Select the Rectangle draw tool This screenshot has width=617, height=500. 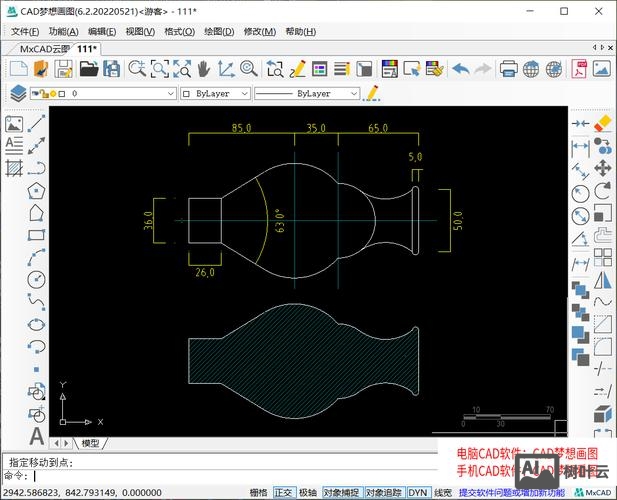click(x=37, y=235)
